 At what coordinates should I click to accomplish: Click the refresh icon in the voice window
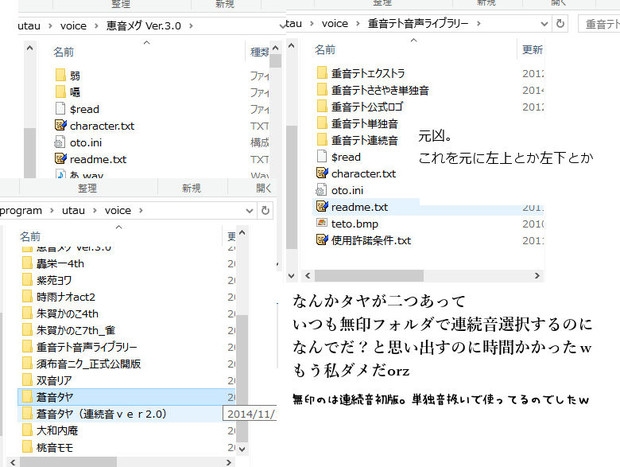pyautogui.click(x=266, y=210)
